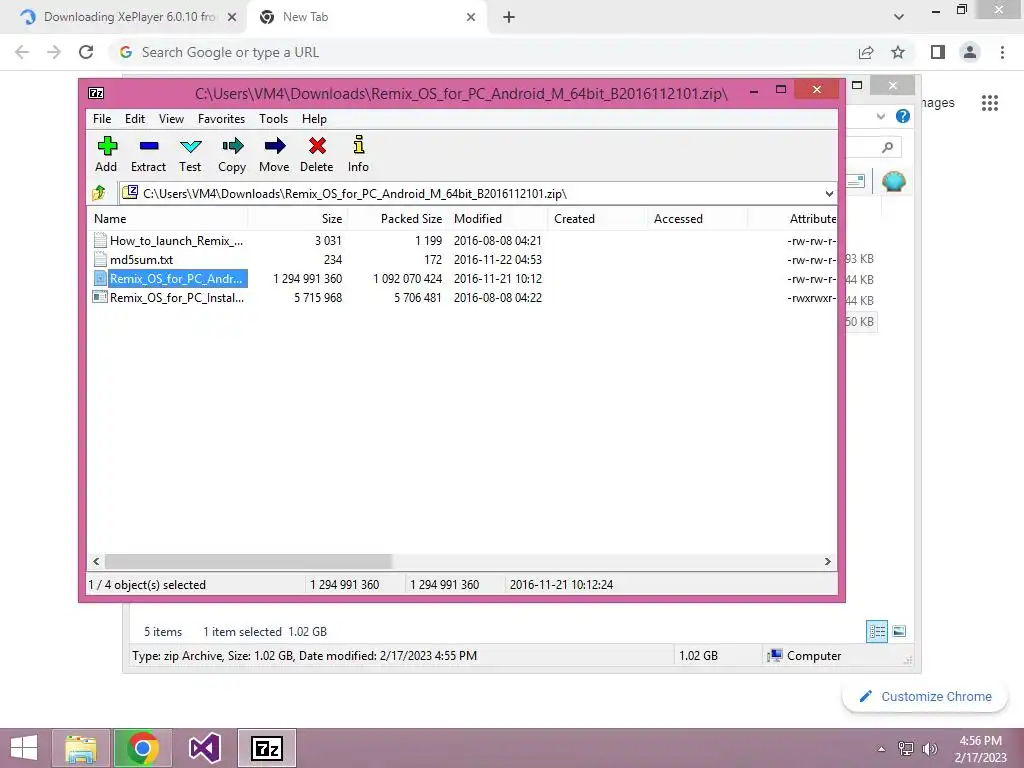The height and width of the screenshot is (768, 1024).
Task: Bookmark this tab star icon
Action: (x=898, y=52)
